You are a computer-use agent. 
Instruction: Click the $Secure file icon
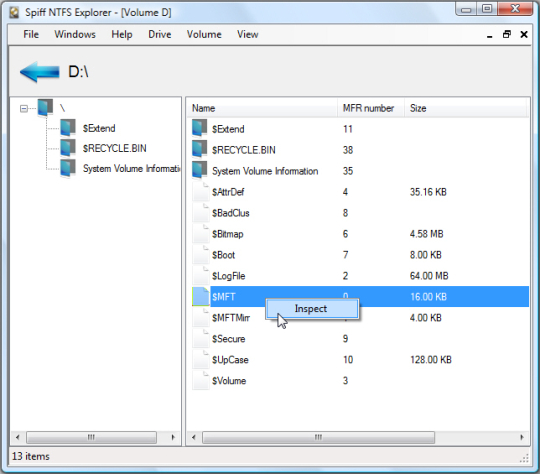[x=201, y=338]
